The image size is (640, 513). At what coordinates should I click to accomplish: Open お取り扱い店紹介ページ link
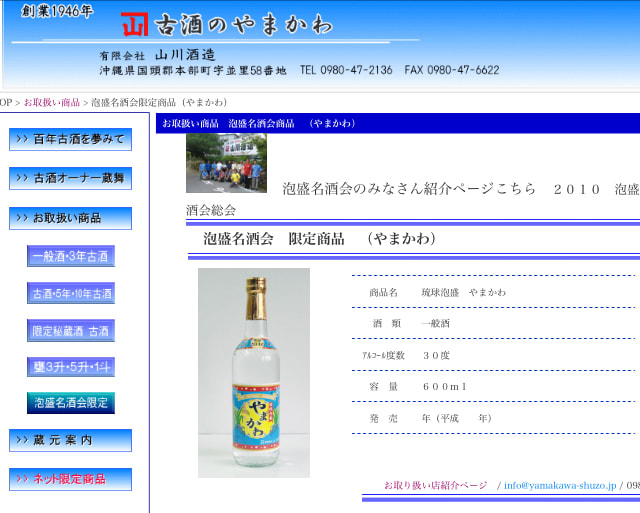(436, 485)
